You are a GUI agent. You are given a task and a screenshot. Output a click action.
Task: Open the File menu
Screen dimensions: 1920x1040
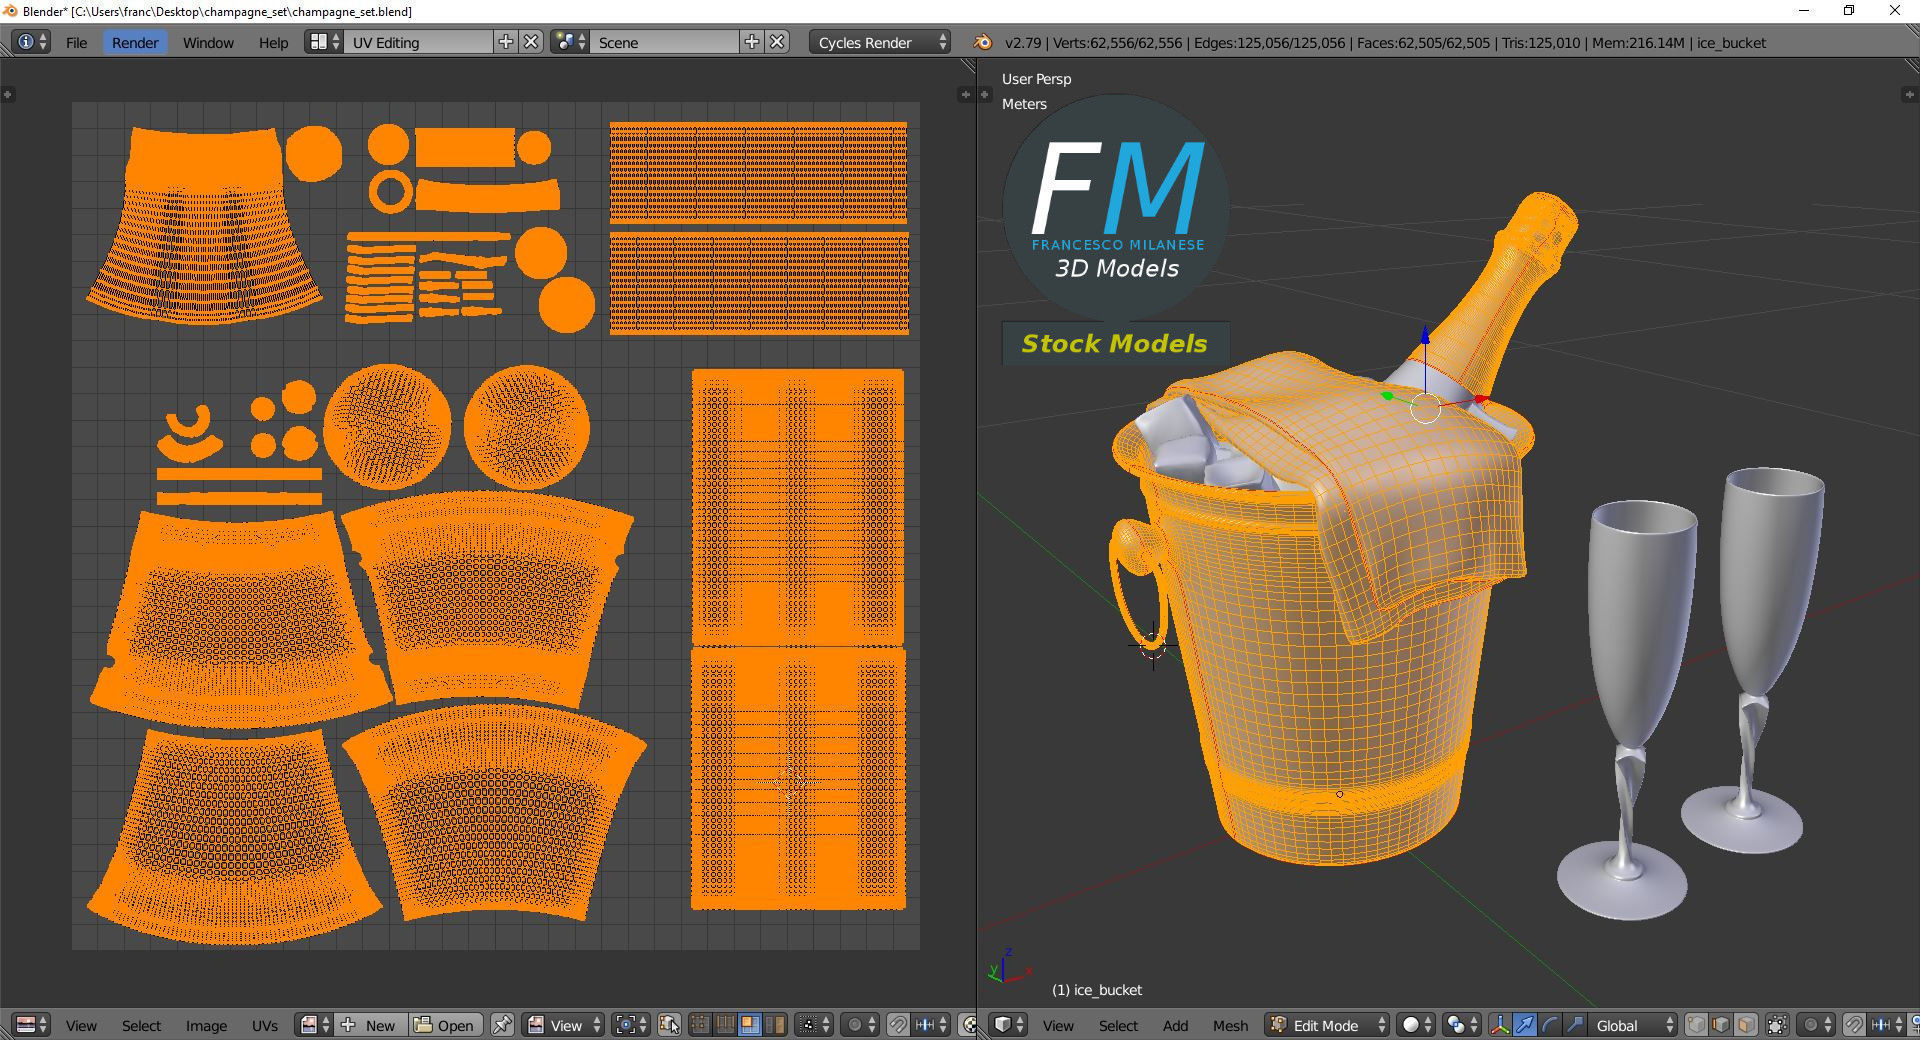pyautogui.click(x=76, y=43)
